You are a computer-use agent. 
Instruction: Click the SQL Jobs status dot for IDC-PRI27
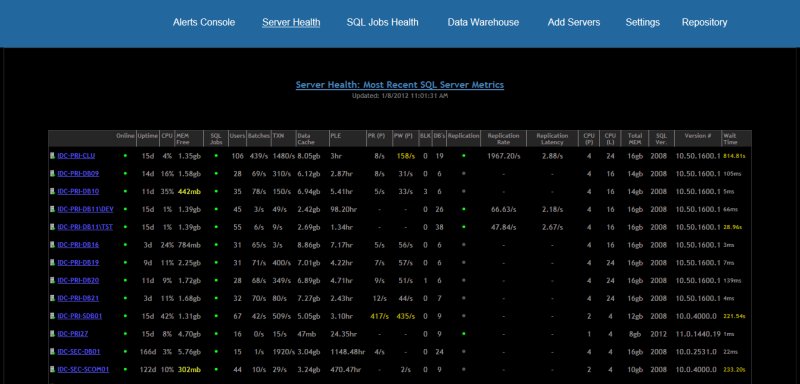[216, 334]
